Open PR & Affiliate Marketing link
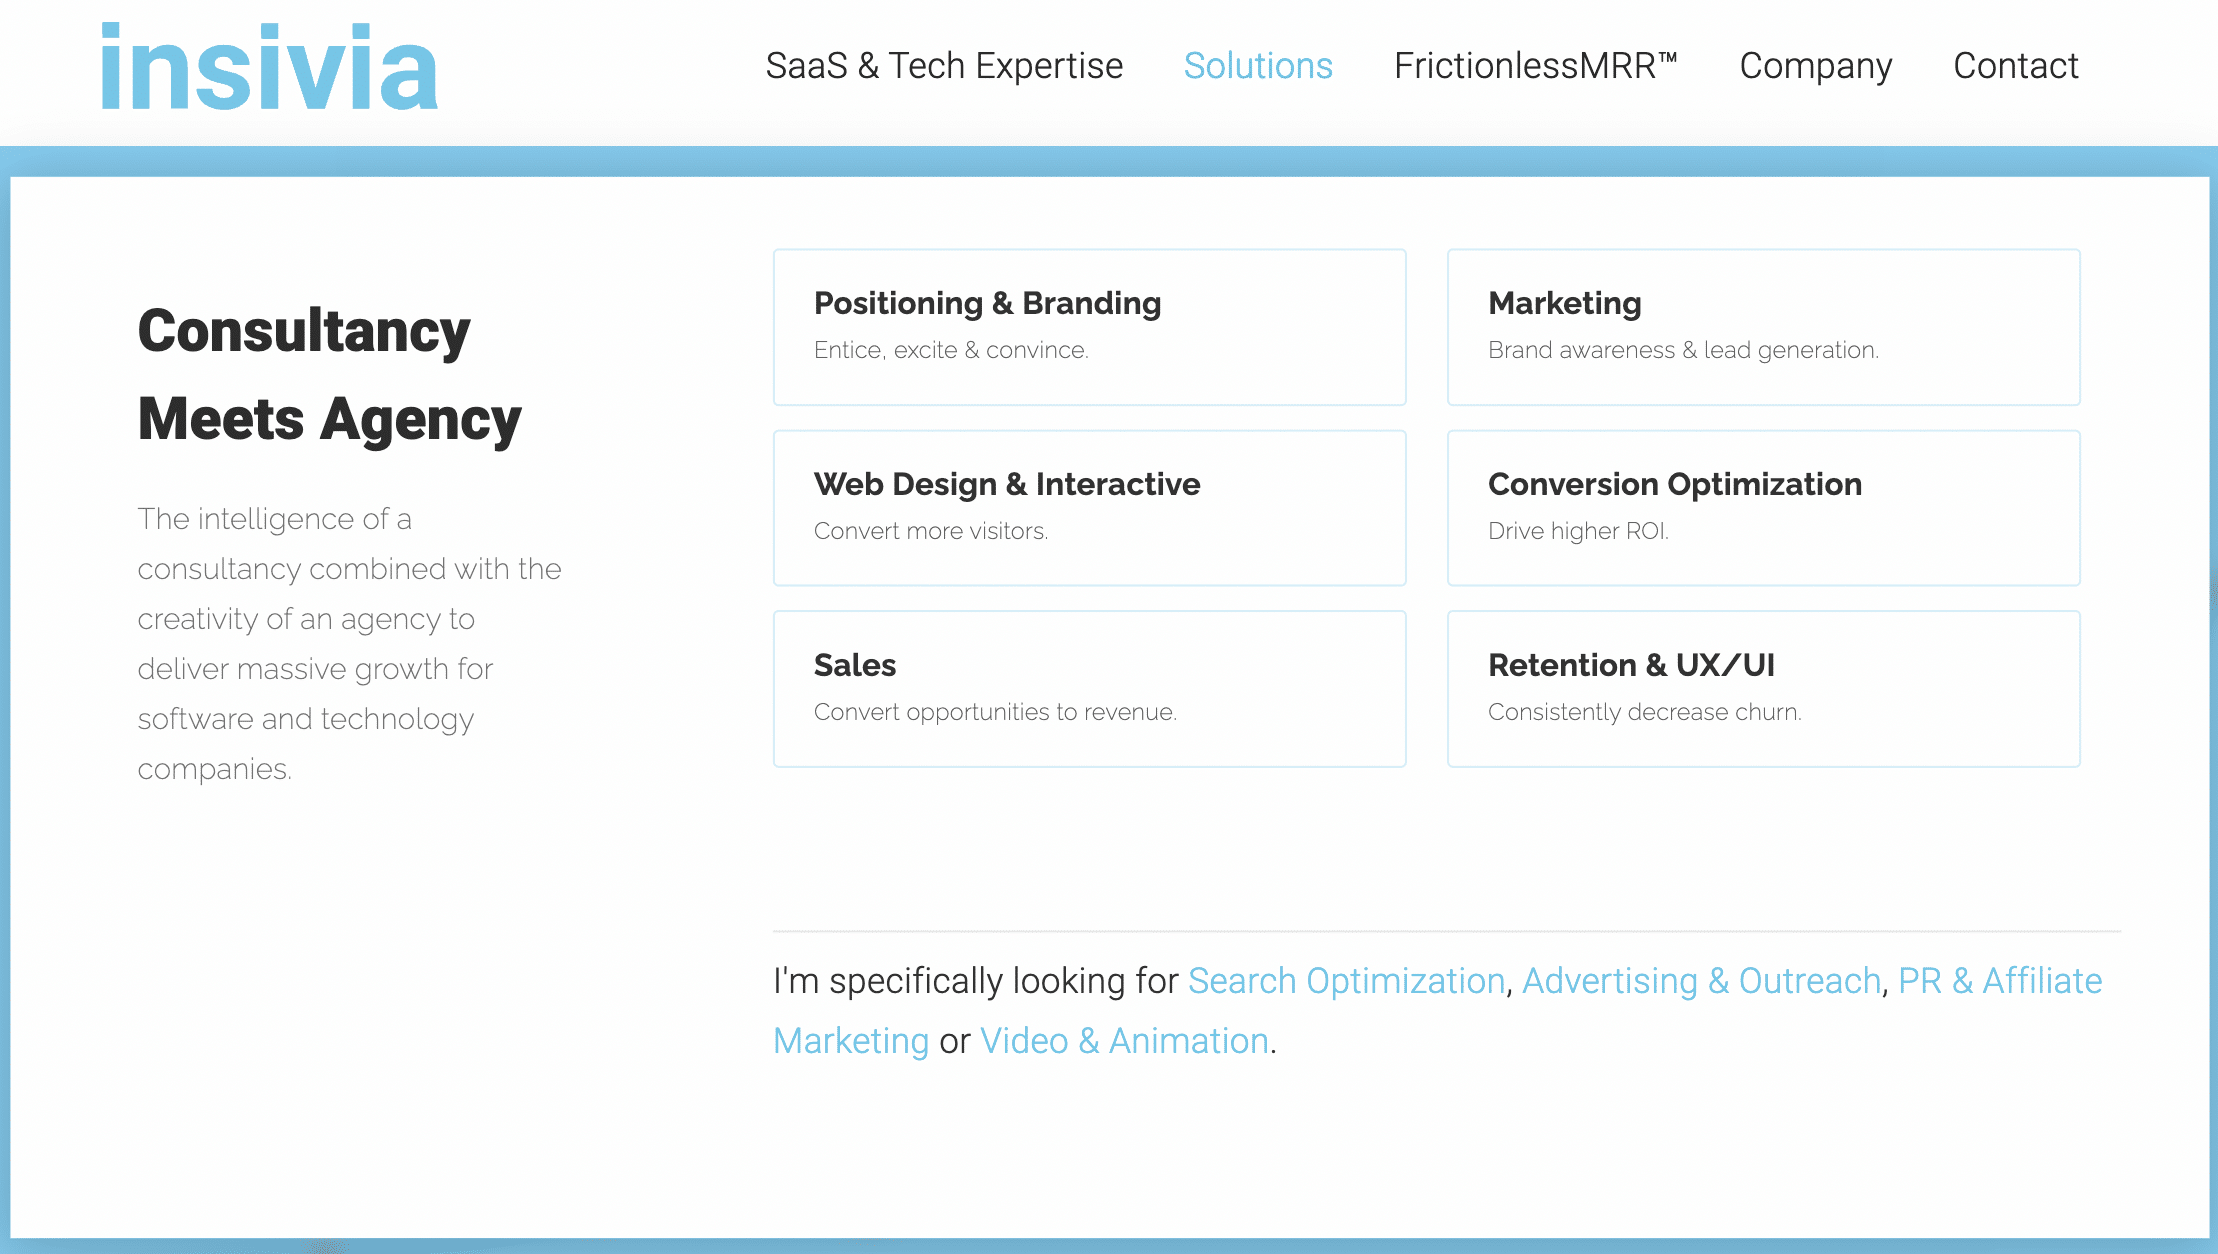This screenshot has width=2218, height=1254. (x=2000, y=981)
